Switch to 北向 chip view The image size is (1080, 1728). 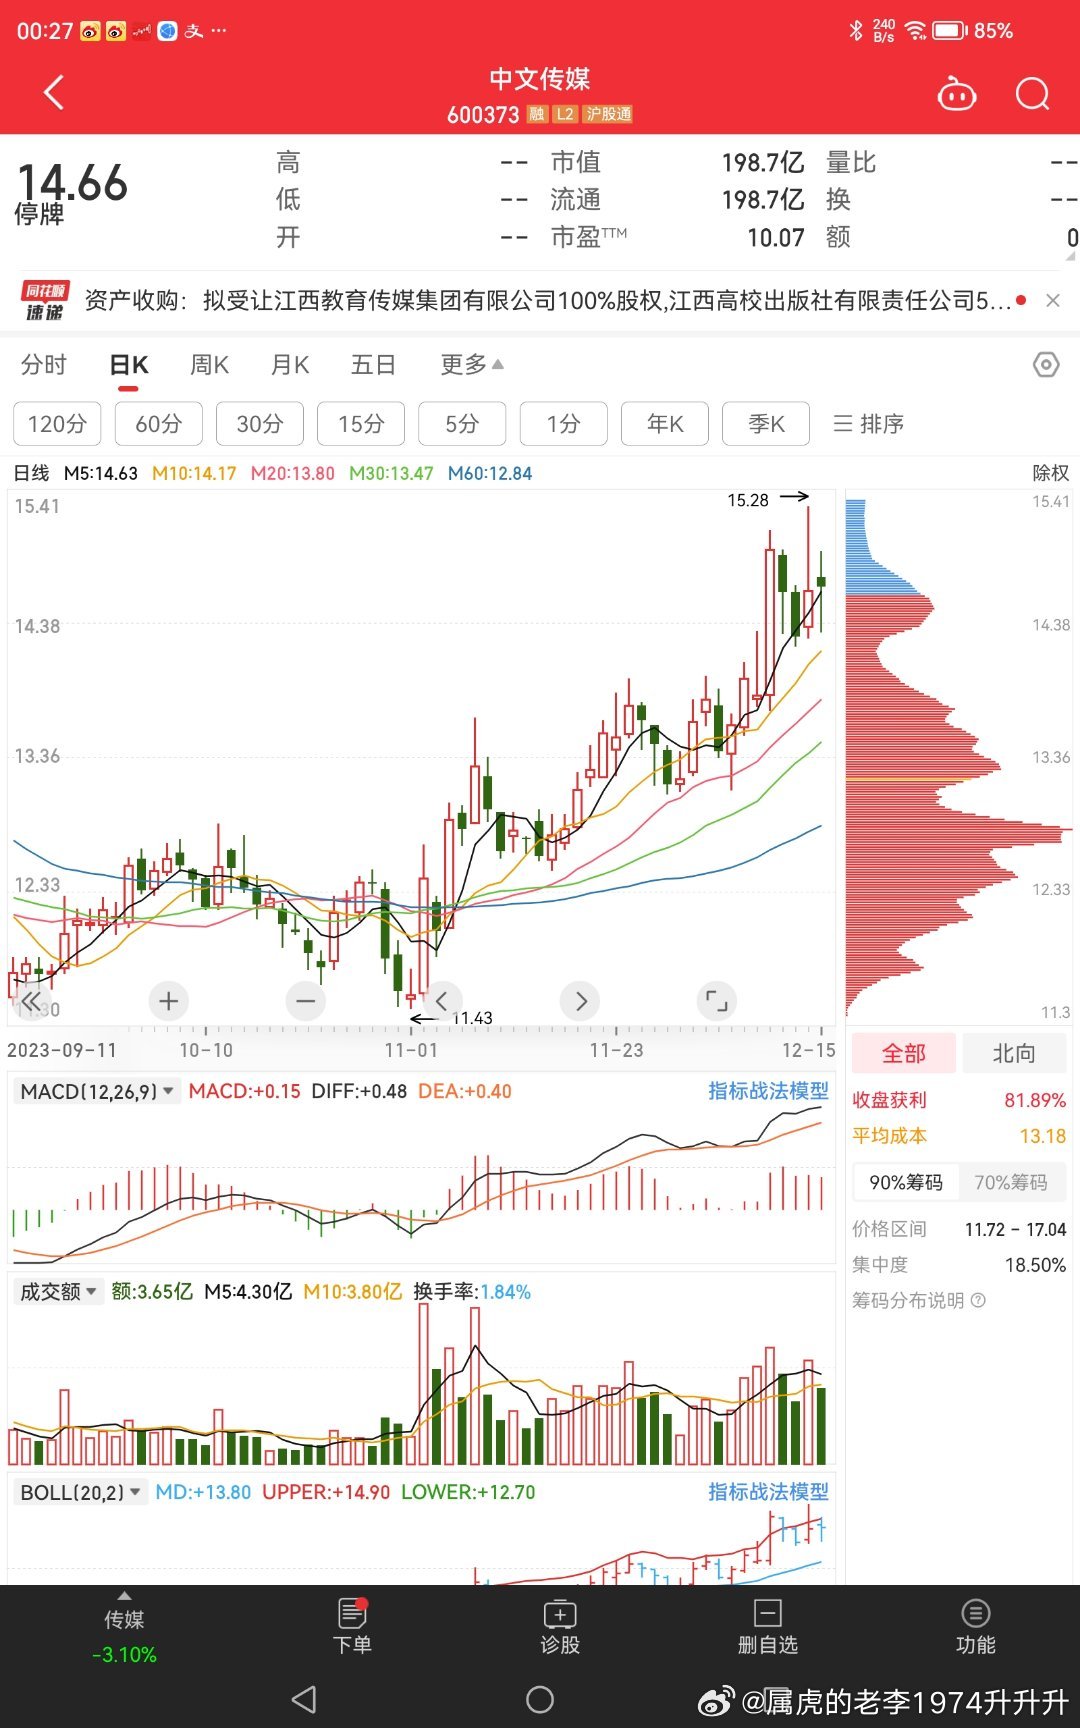pyautogui.click(x=1013, y=1053)
